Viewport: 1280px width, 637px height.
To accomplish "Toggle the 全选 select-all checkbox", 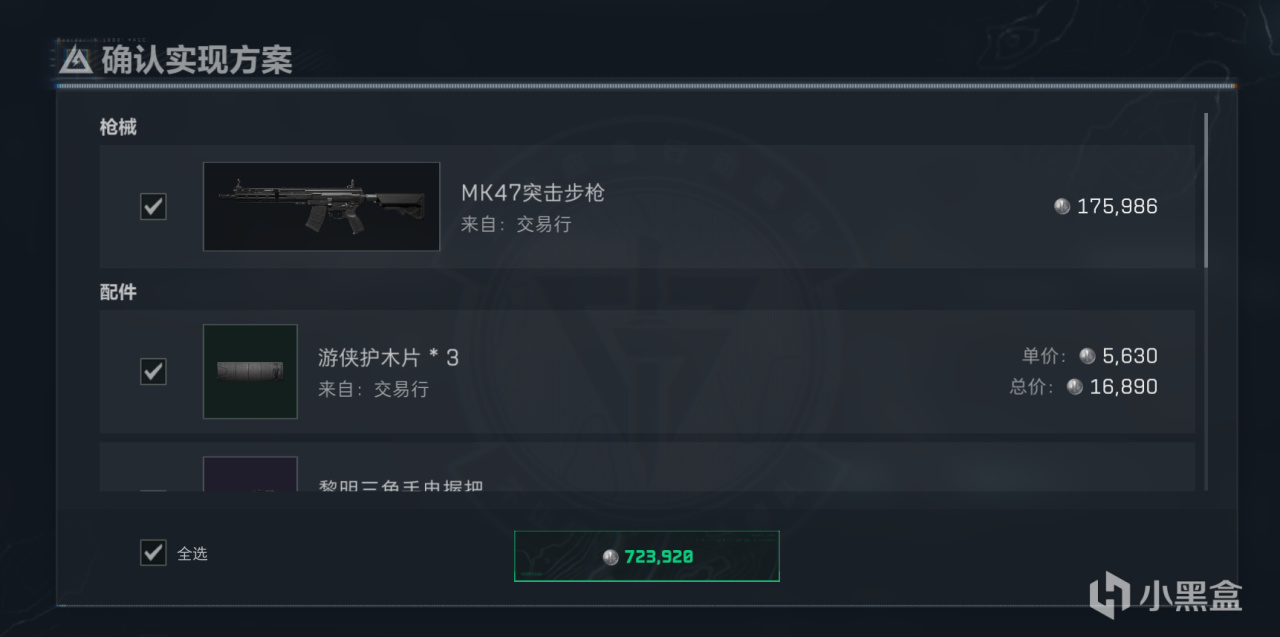I will pos(153,552).
